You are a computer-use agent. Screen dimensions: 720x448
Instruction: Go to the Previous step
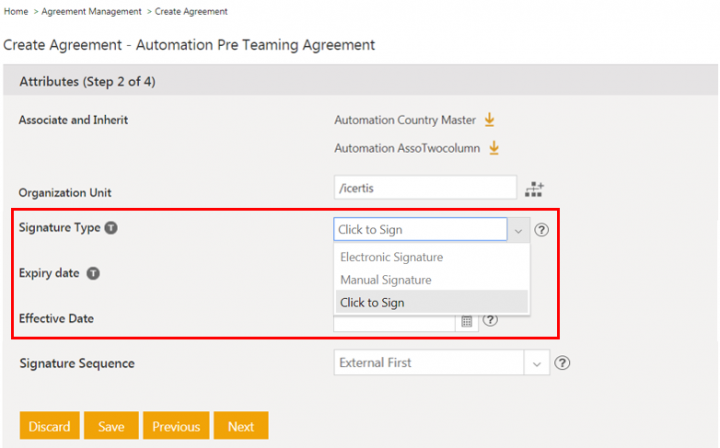176,426
